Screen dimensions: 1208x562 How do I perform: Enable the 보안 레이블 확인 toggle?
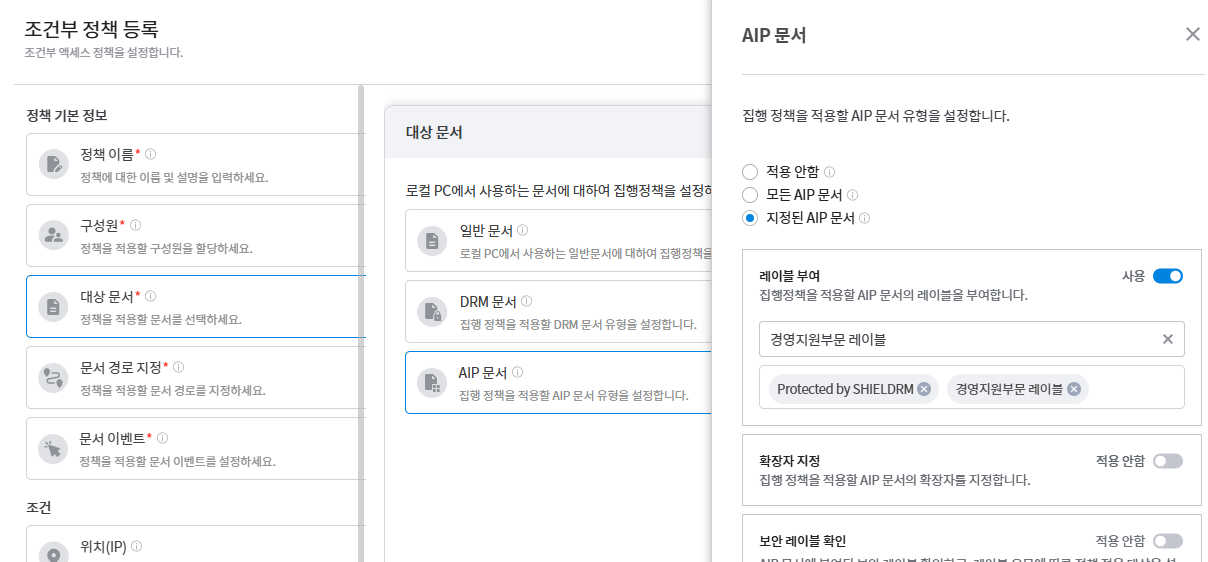[x=1167, y=541]
